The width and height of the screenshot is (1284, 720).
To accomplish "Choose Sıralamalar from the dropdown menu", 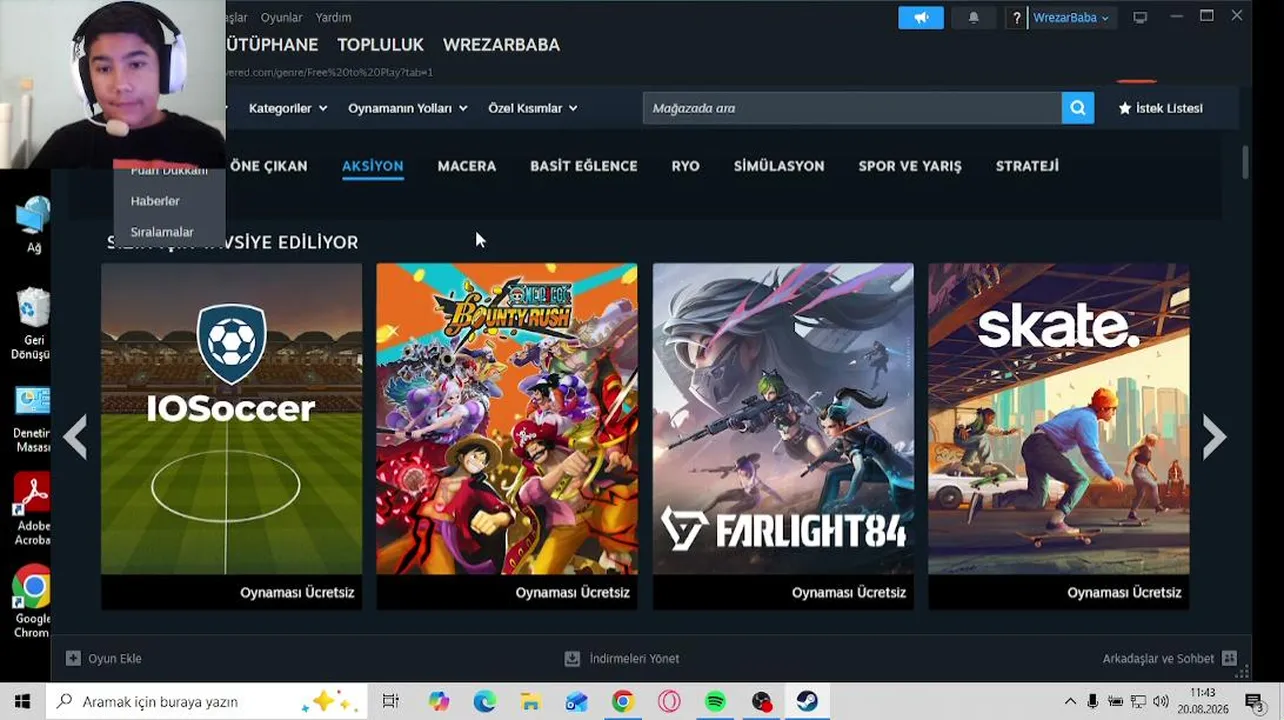I will click(x=162, y=232).
